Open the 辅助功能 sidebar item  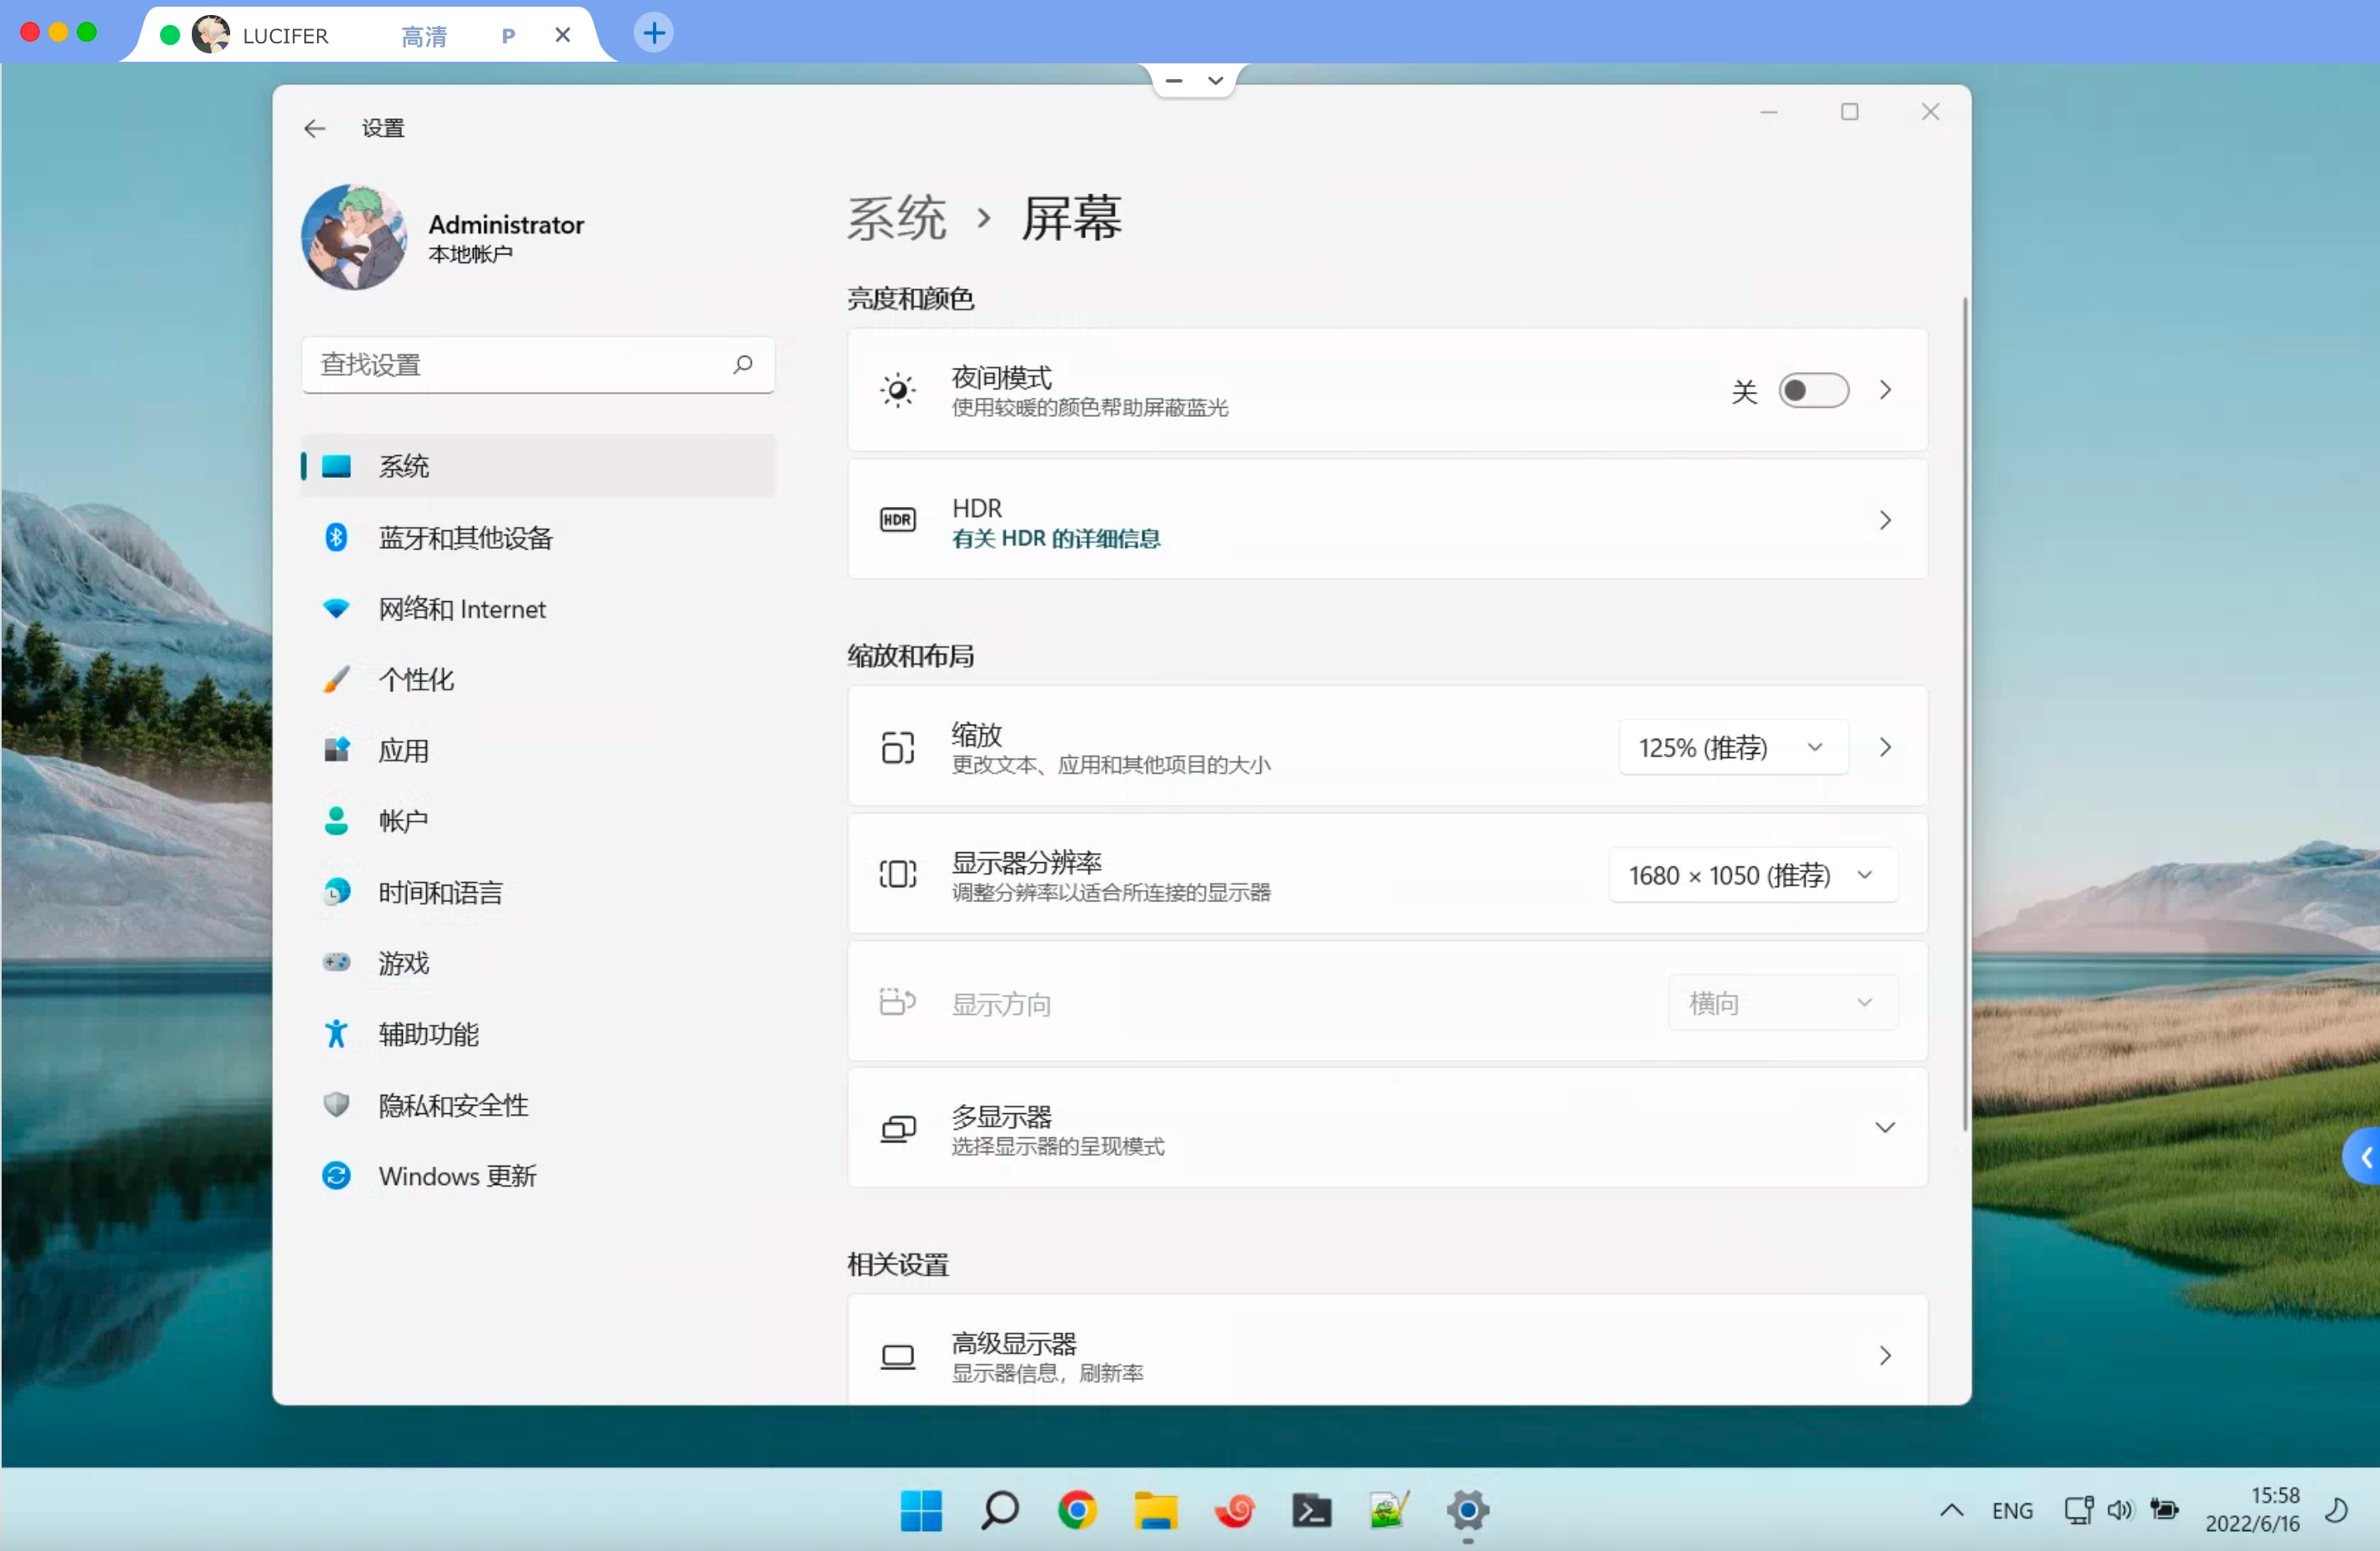coord(428,1034)
